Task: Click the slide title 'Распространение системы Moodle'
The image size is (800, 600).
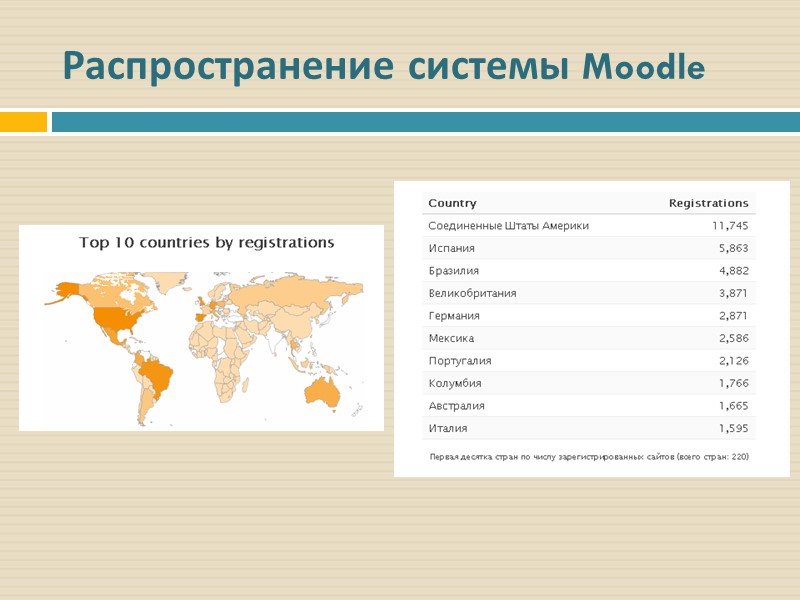Action: [384, 67]
